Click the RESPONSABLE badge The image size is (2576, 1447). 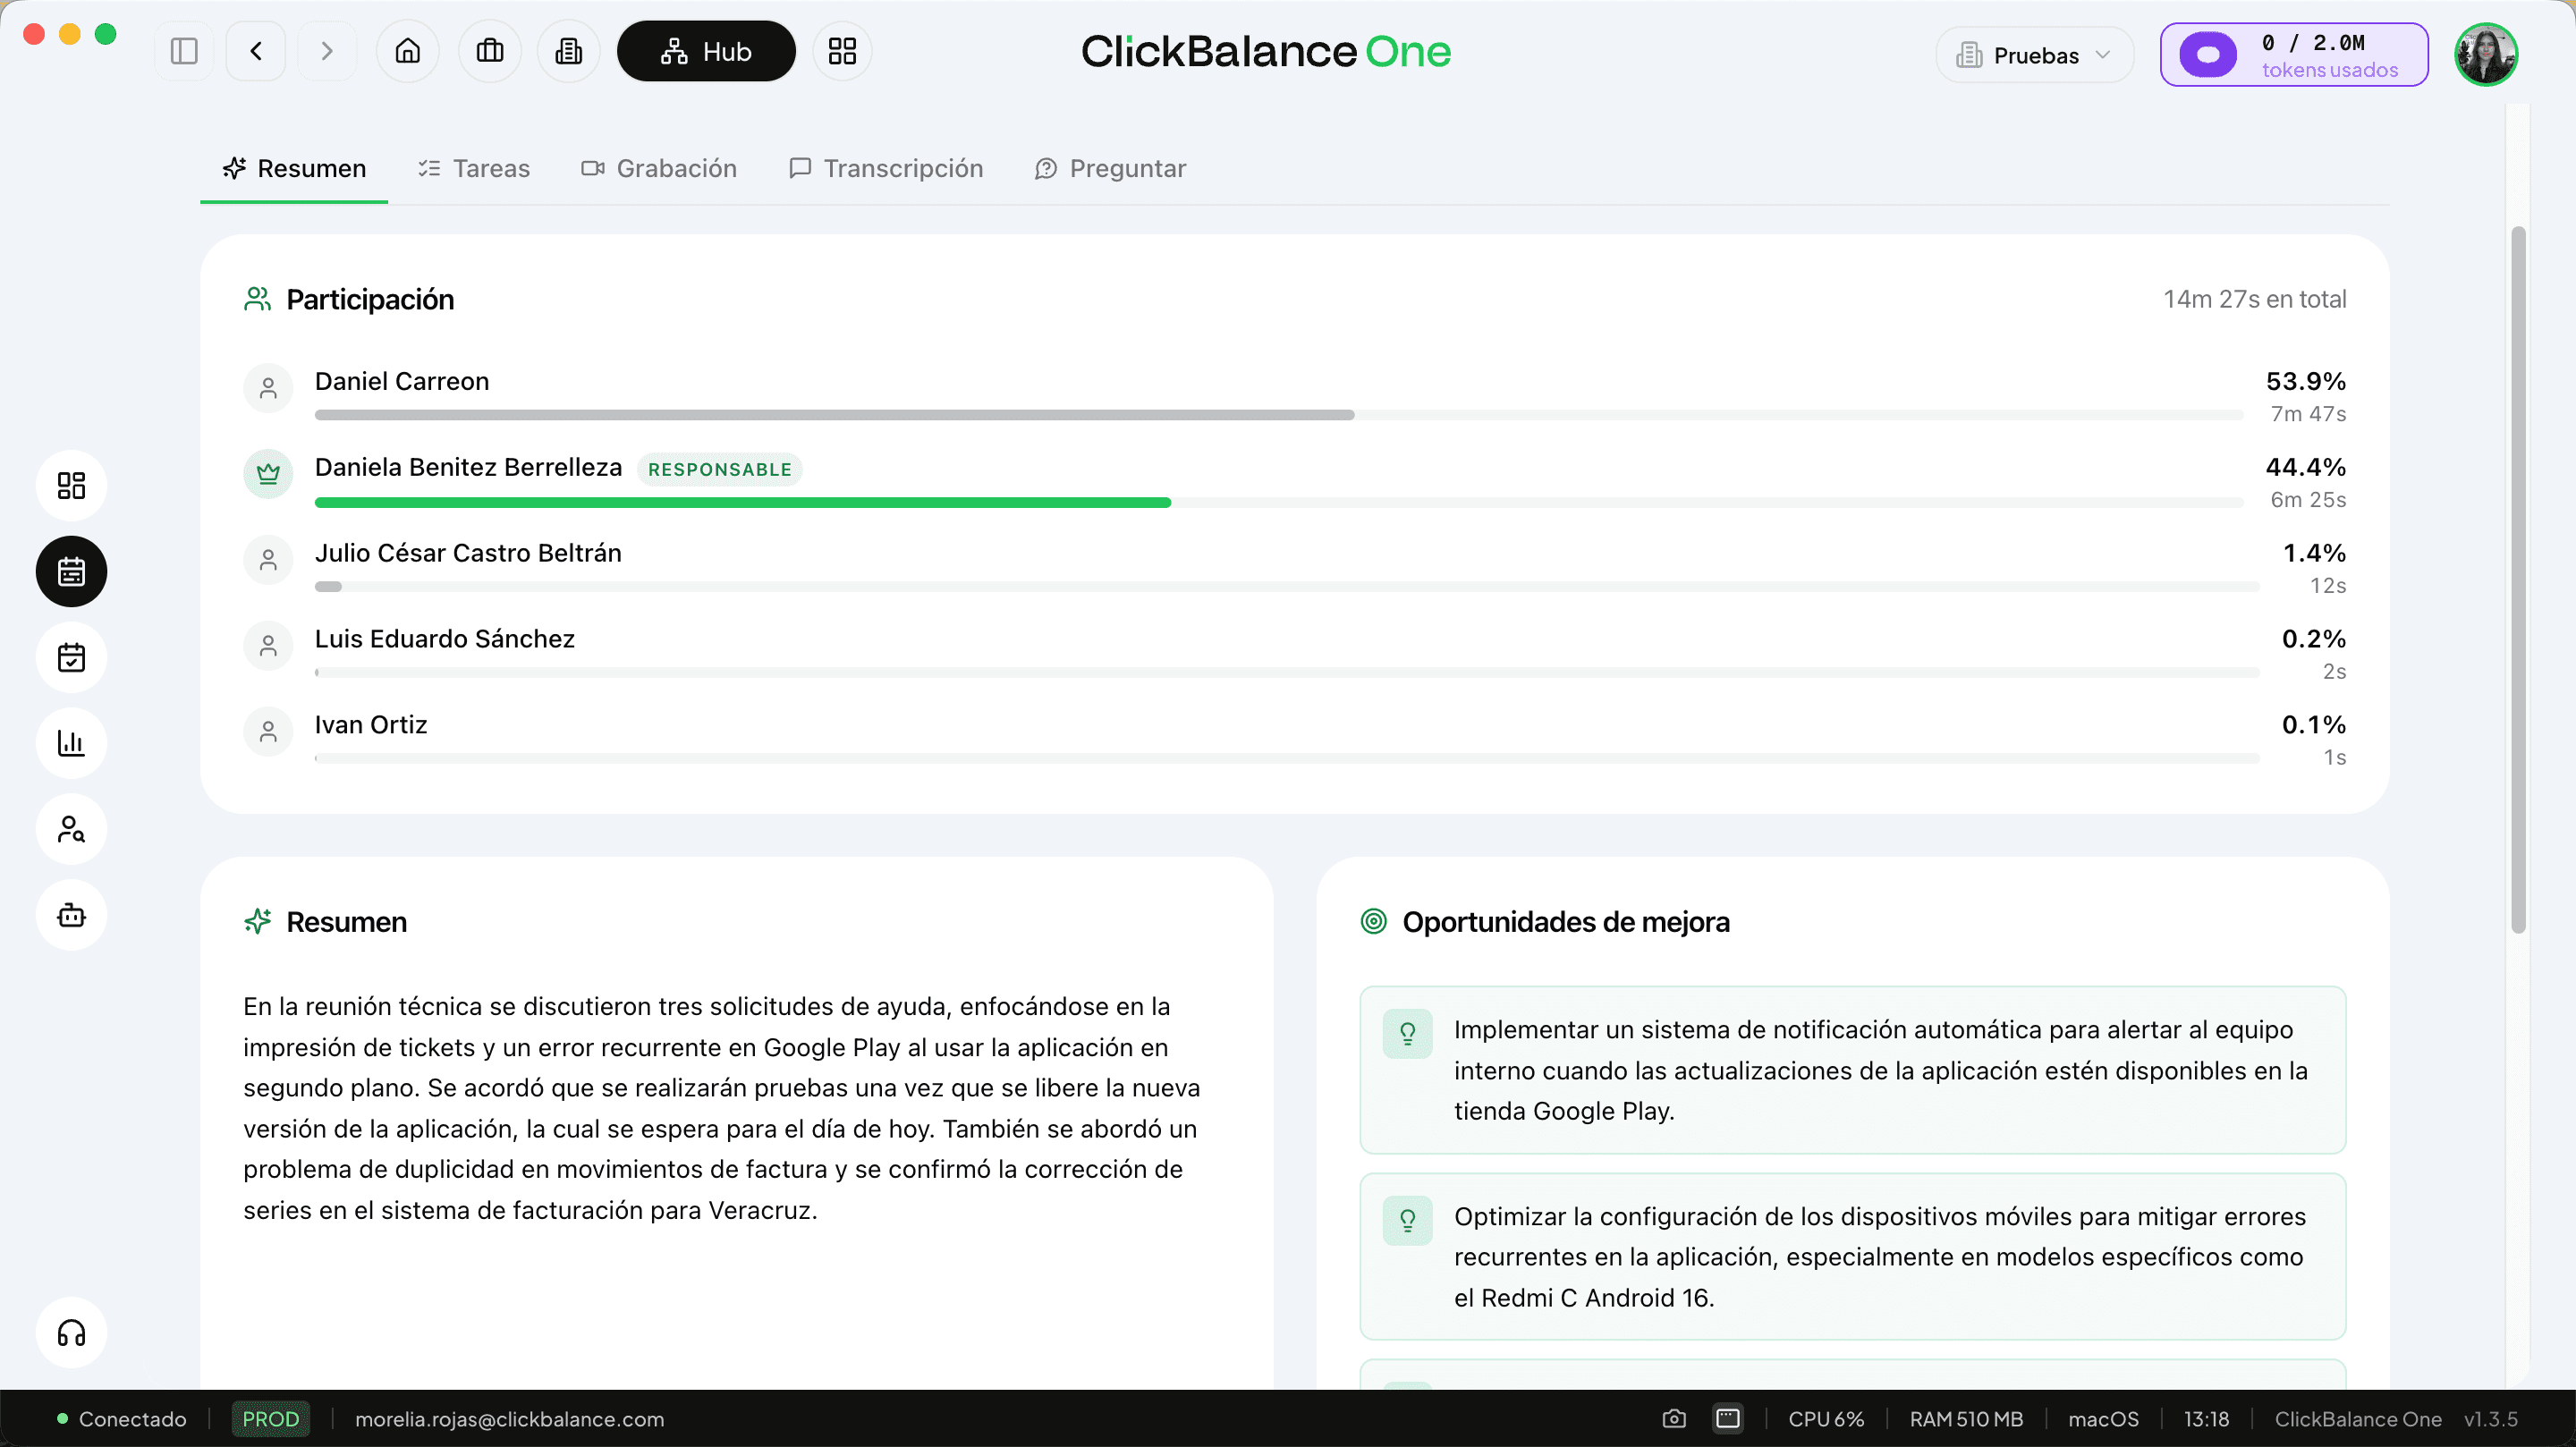tap(719, 469)
